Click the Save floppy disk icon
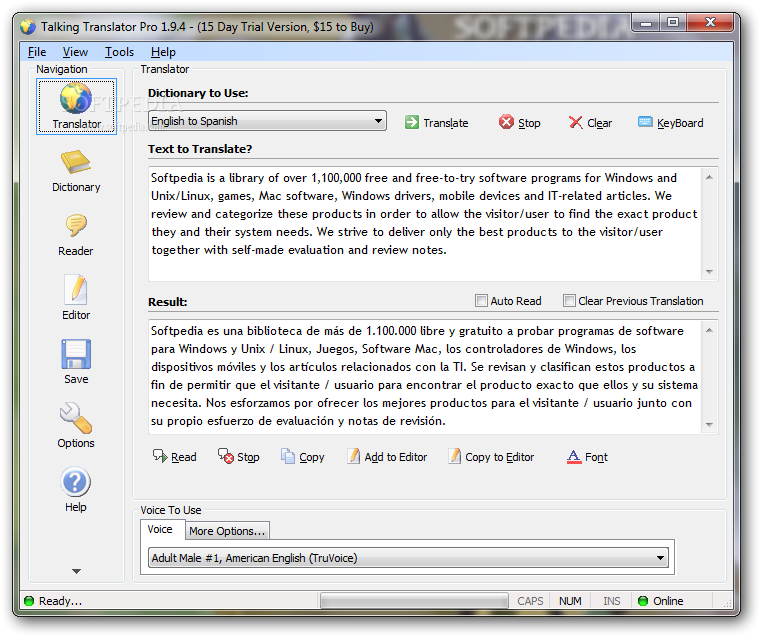 coord(76,354)
